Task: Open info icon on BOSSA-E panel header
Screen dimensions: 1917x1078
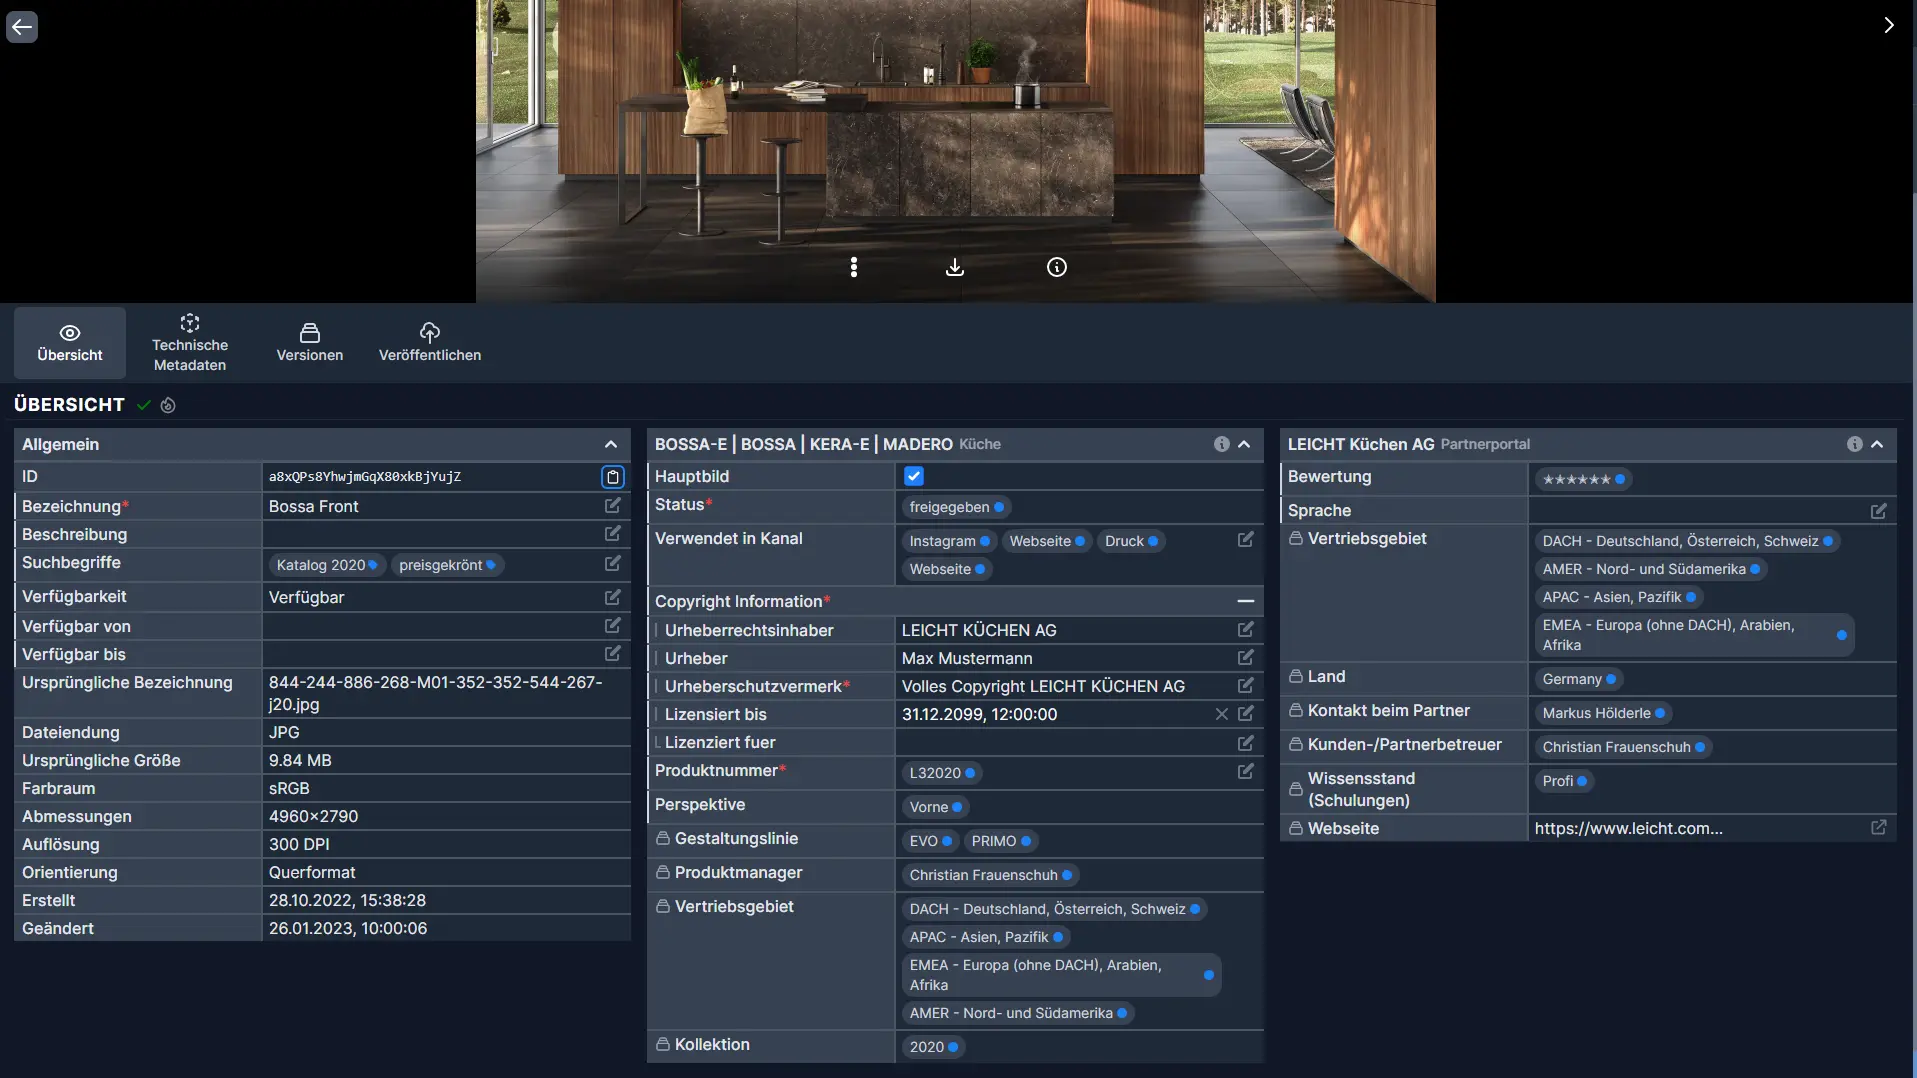Action: (1220, 444)
